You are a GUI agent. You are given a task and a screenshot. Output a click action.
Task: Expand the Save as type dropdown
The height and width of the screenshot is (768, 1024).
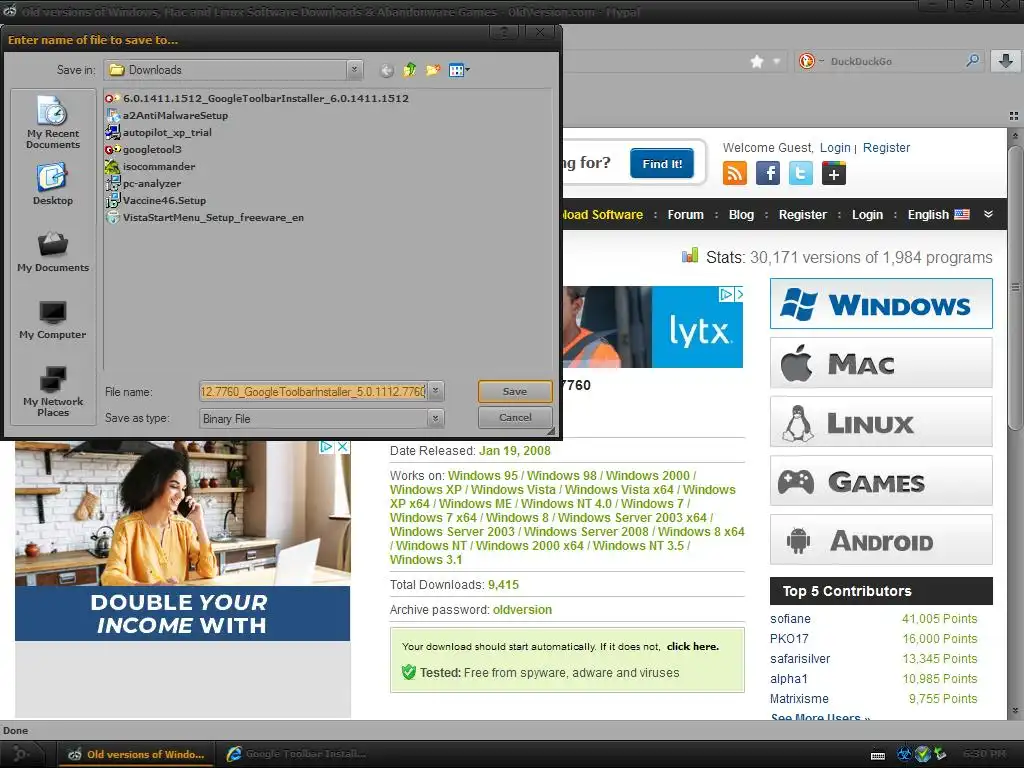click(x=436, y=419)
